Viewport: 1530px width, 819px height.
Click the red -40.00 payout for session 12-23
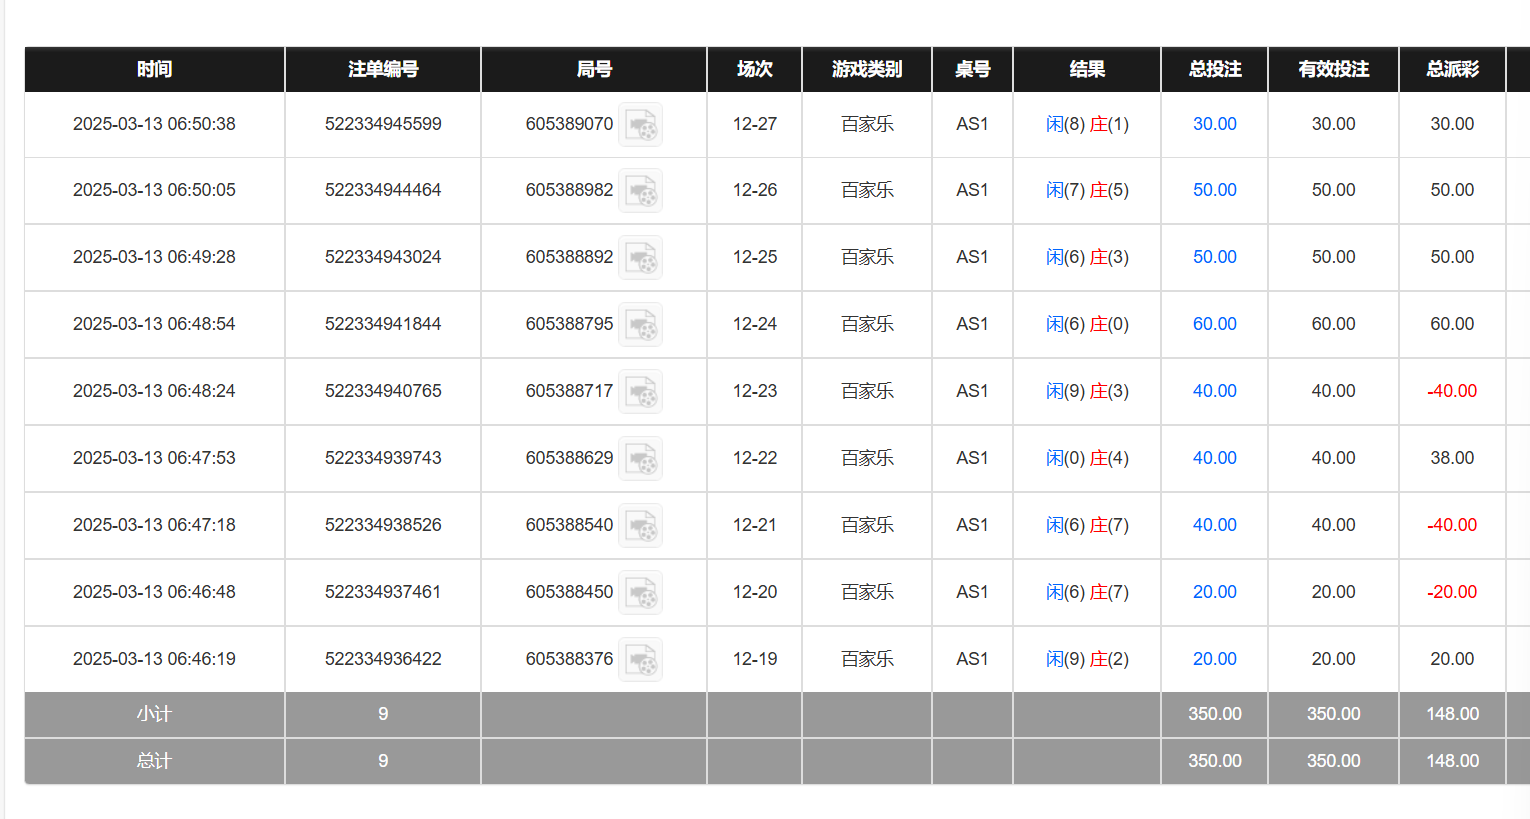(x=1452, y=391)
